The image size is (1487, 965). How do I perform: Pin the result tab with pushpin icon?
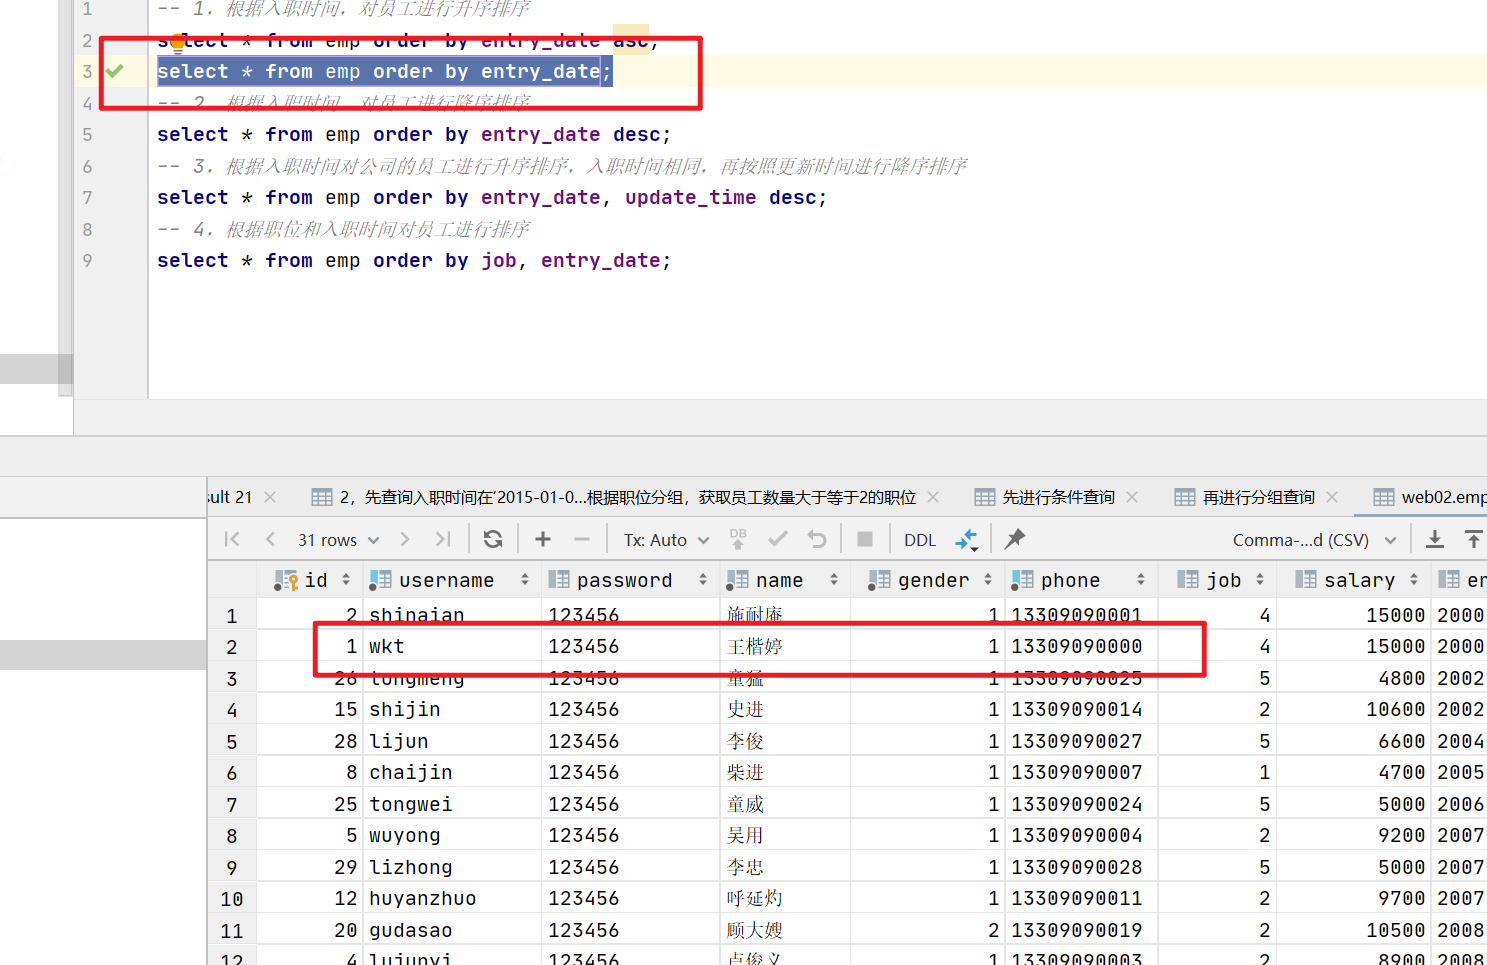tap(1015, 539)
